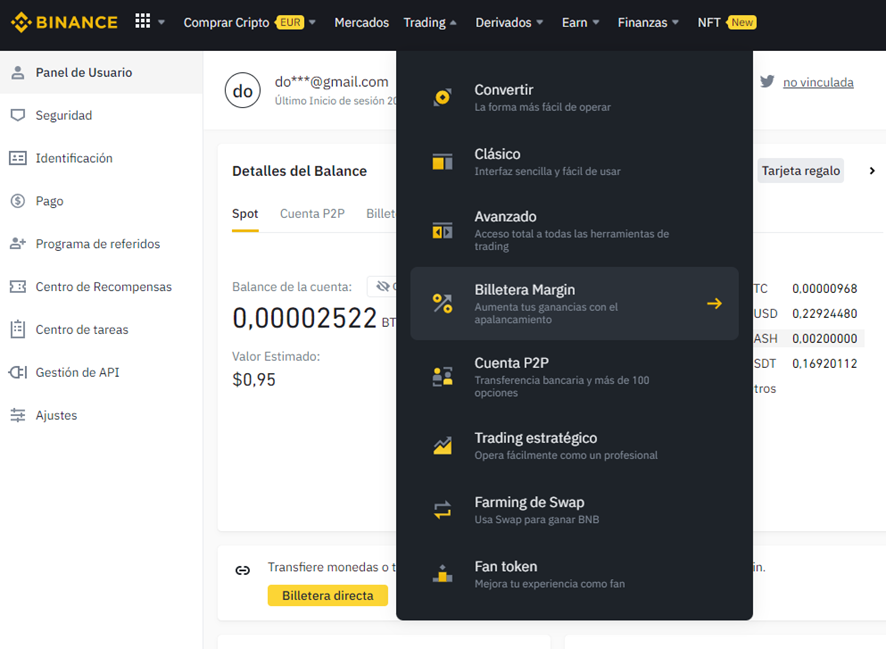The width and height of the screenshot is (886, 649).
Task: Click the account email do***@gmail.com
Action: (332, 82)
